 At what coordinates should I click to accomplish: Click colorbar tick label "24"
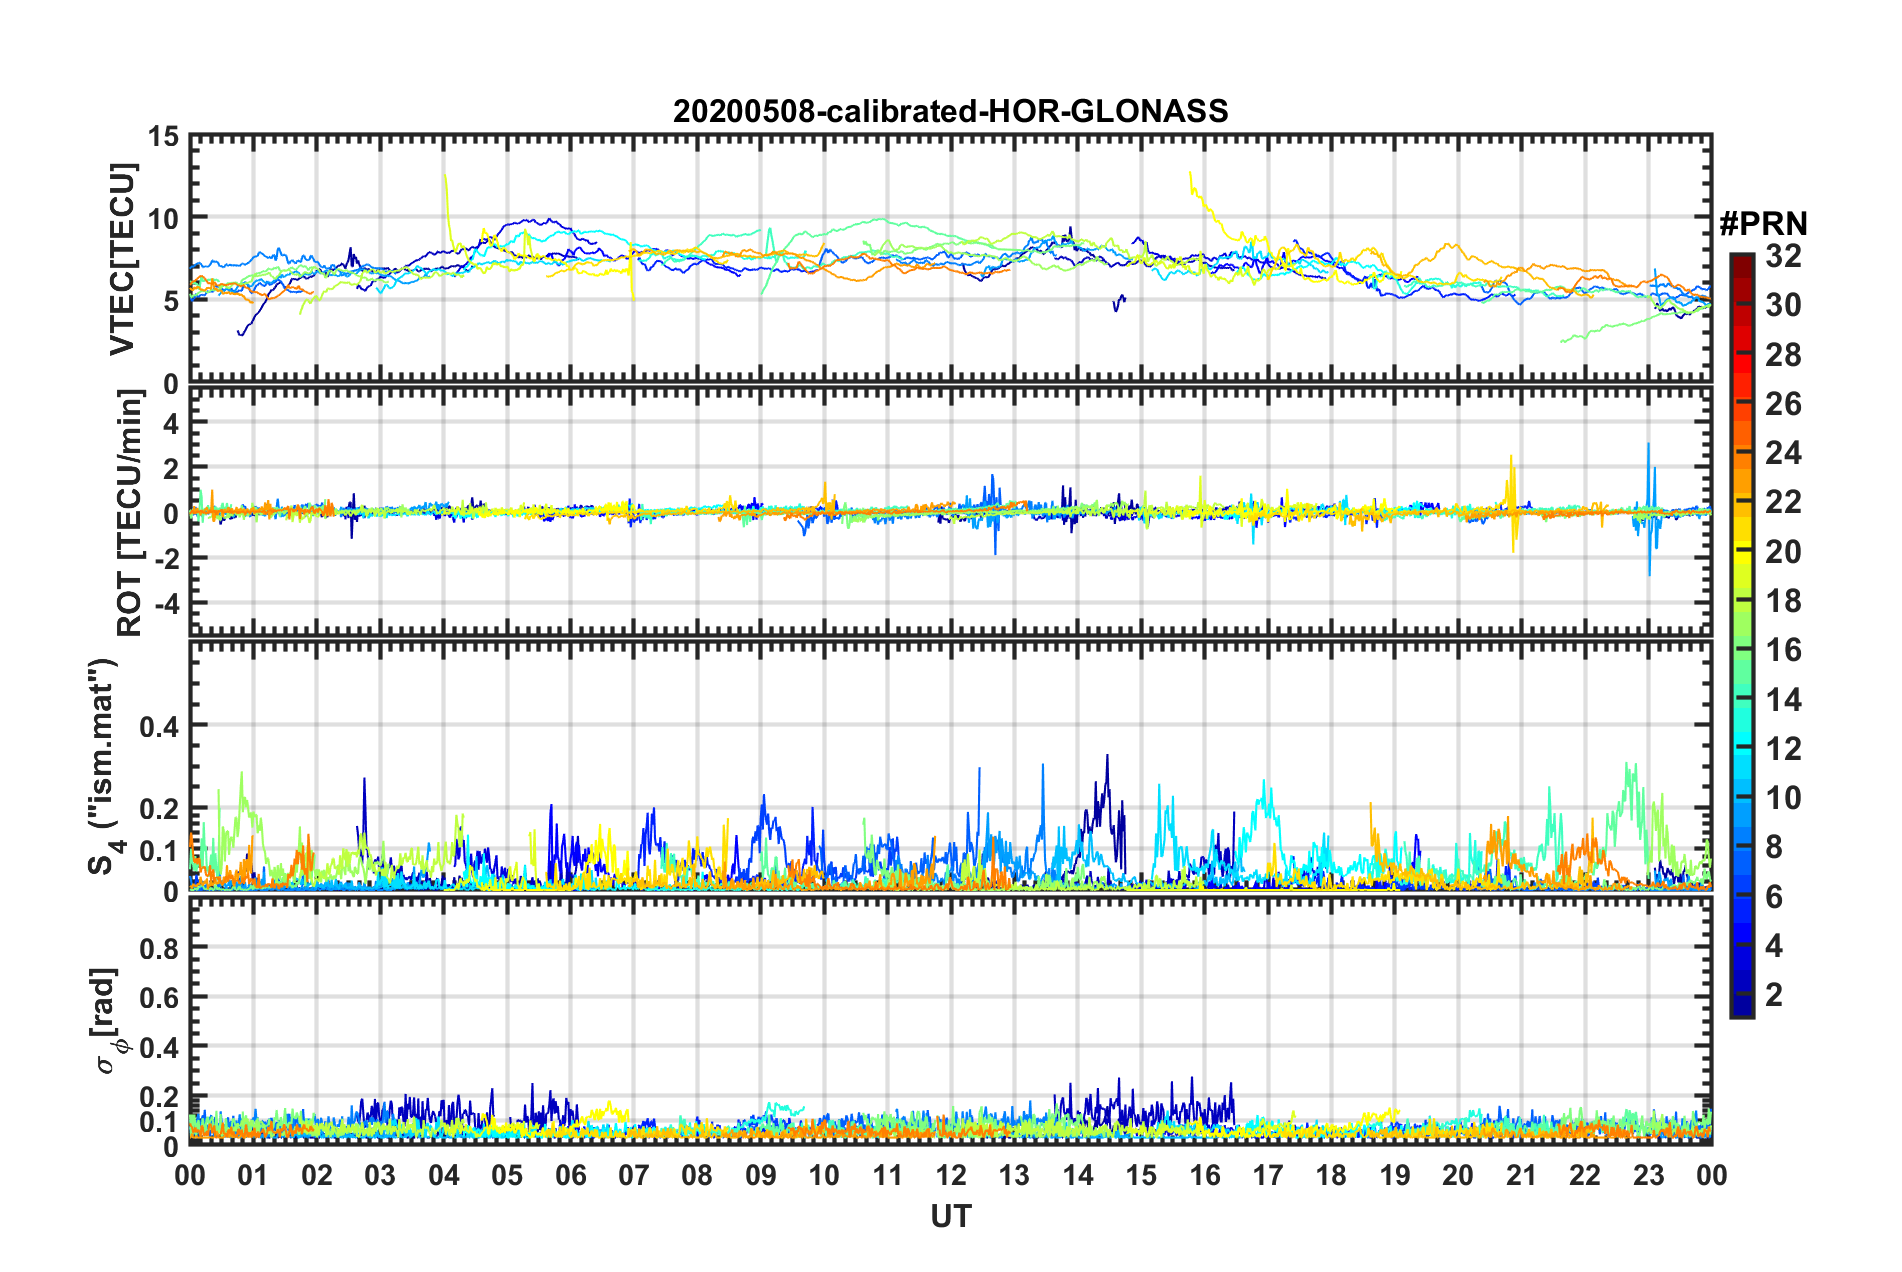coord(1783,453)
